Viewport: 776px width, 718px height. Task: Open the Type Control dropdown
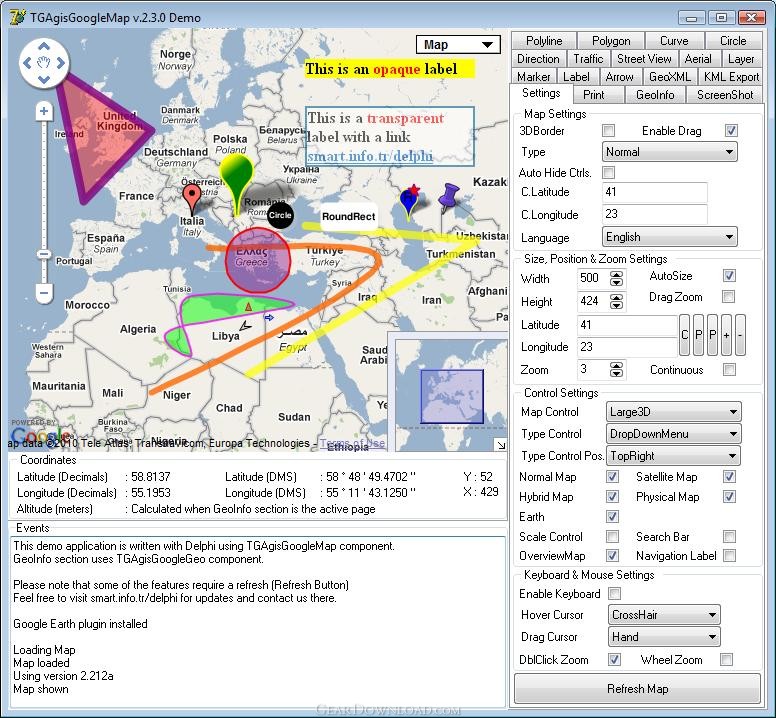click(x=673, y=434)
